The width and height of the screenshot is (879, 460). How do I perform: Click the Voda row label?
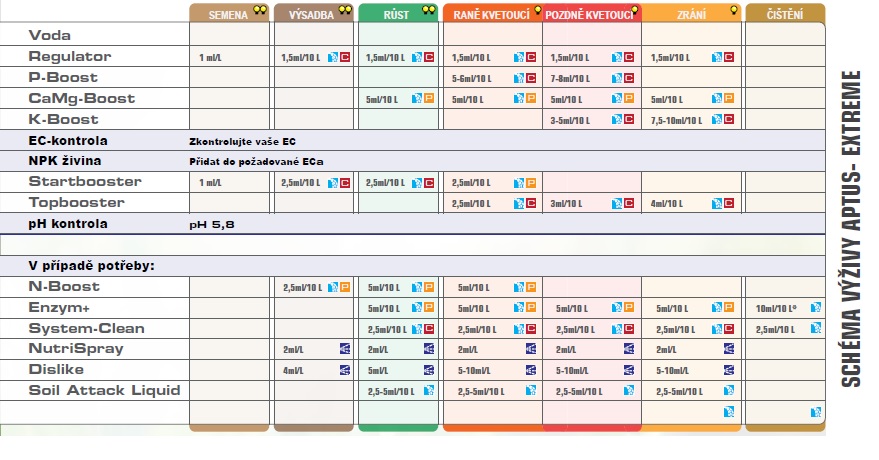click(50, 35)
